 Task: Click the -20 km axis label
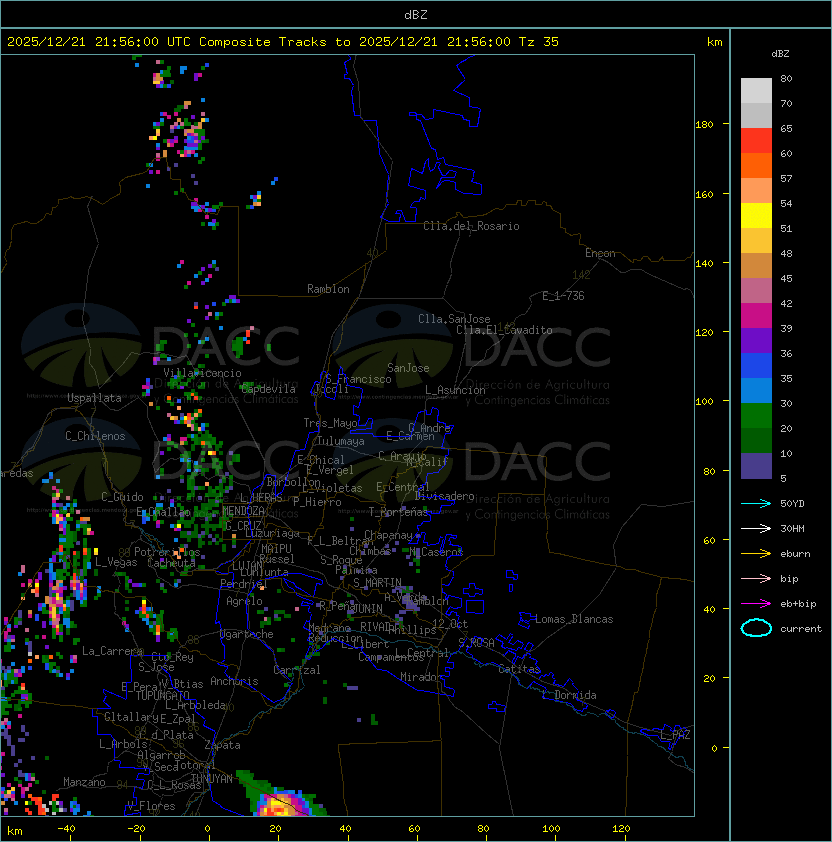[136, 829]
